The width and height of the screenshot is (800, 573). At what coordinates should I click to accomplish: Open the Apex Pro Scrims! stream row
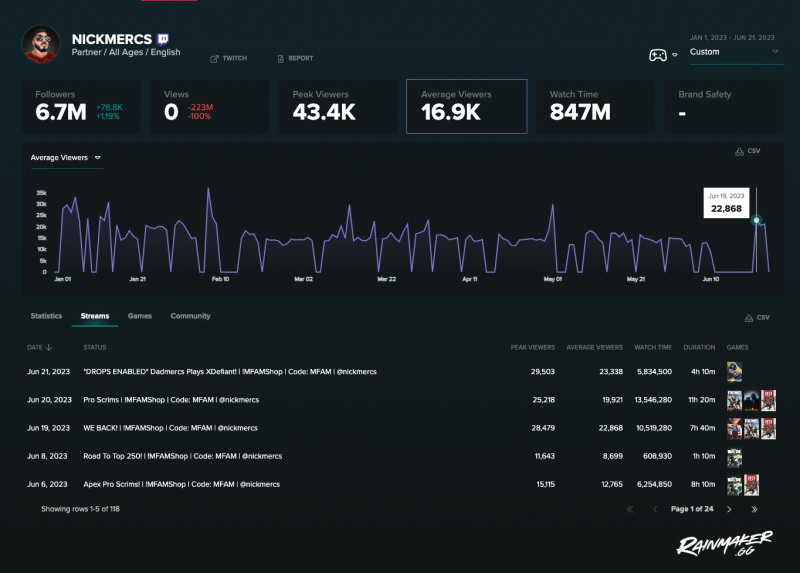(402, 484)
